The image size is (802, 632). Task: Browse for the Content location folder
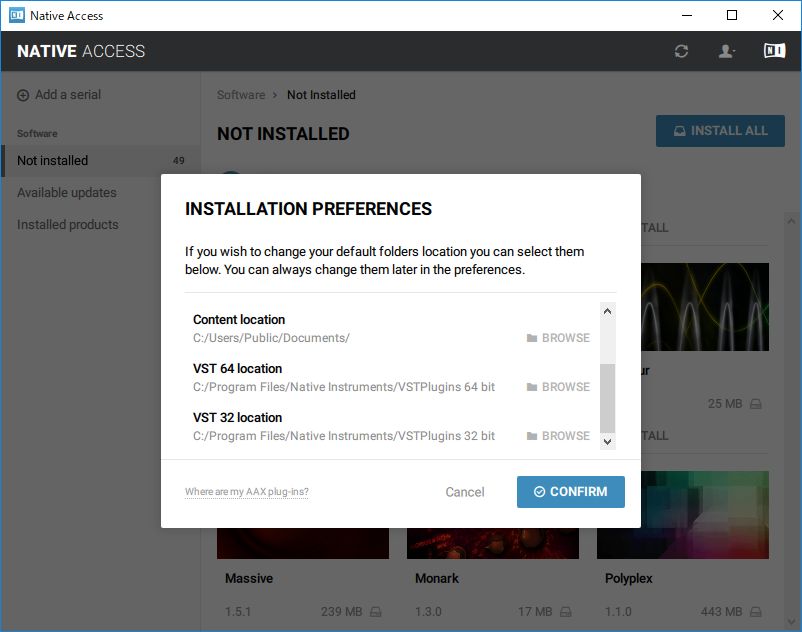pos(559,338)
